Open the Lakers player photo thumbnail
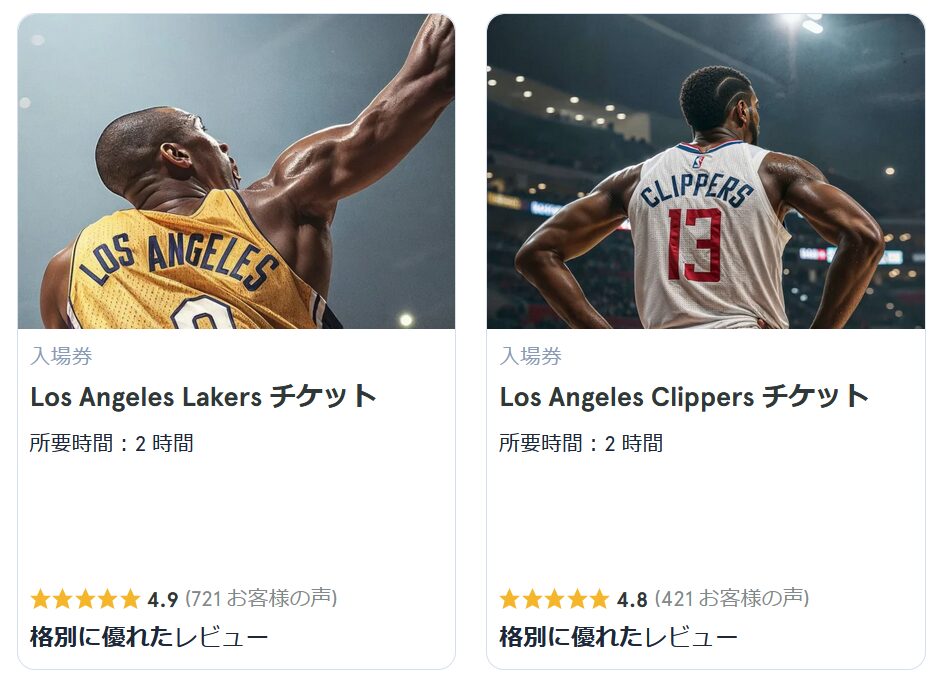This screenshot has width=932, height=680. pos(237,171)
